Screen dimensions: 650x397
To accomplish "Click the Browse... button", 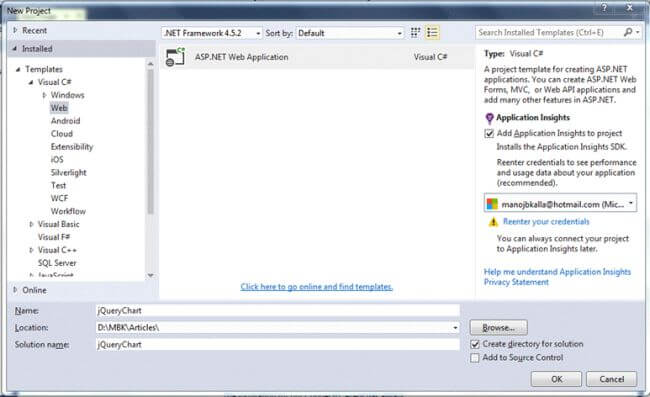I will click(x=498, y=327).
